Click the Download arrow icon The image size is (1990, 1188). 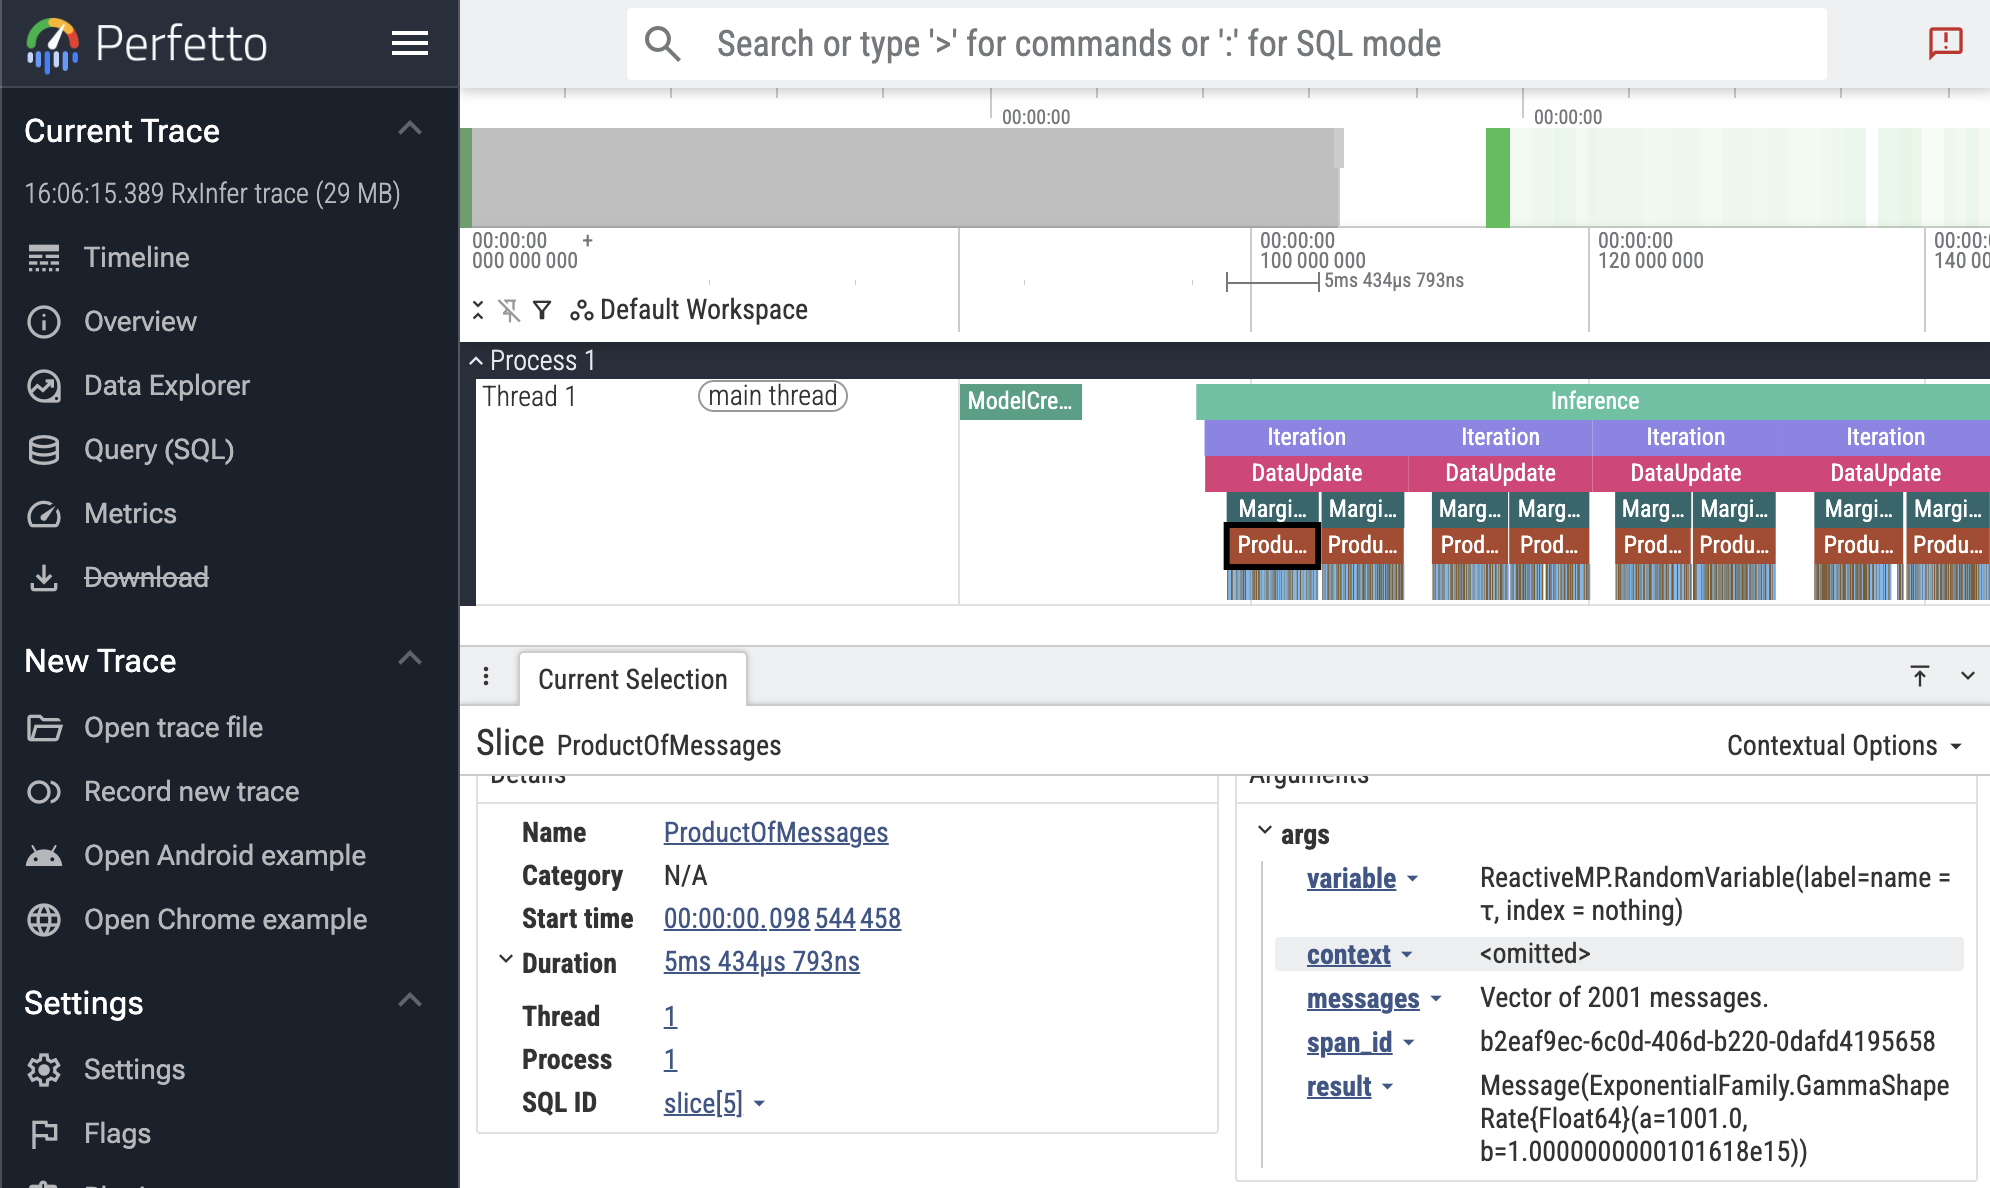(x=44, y=578)
